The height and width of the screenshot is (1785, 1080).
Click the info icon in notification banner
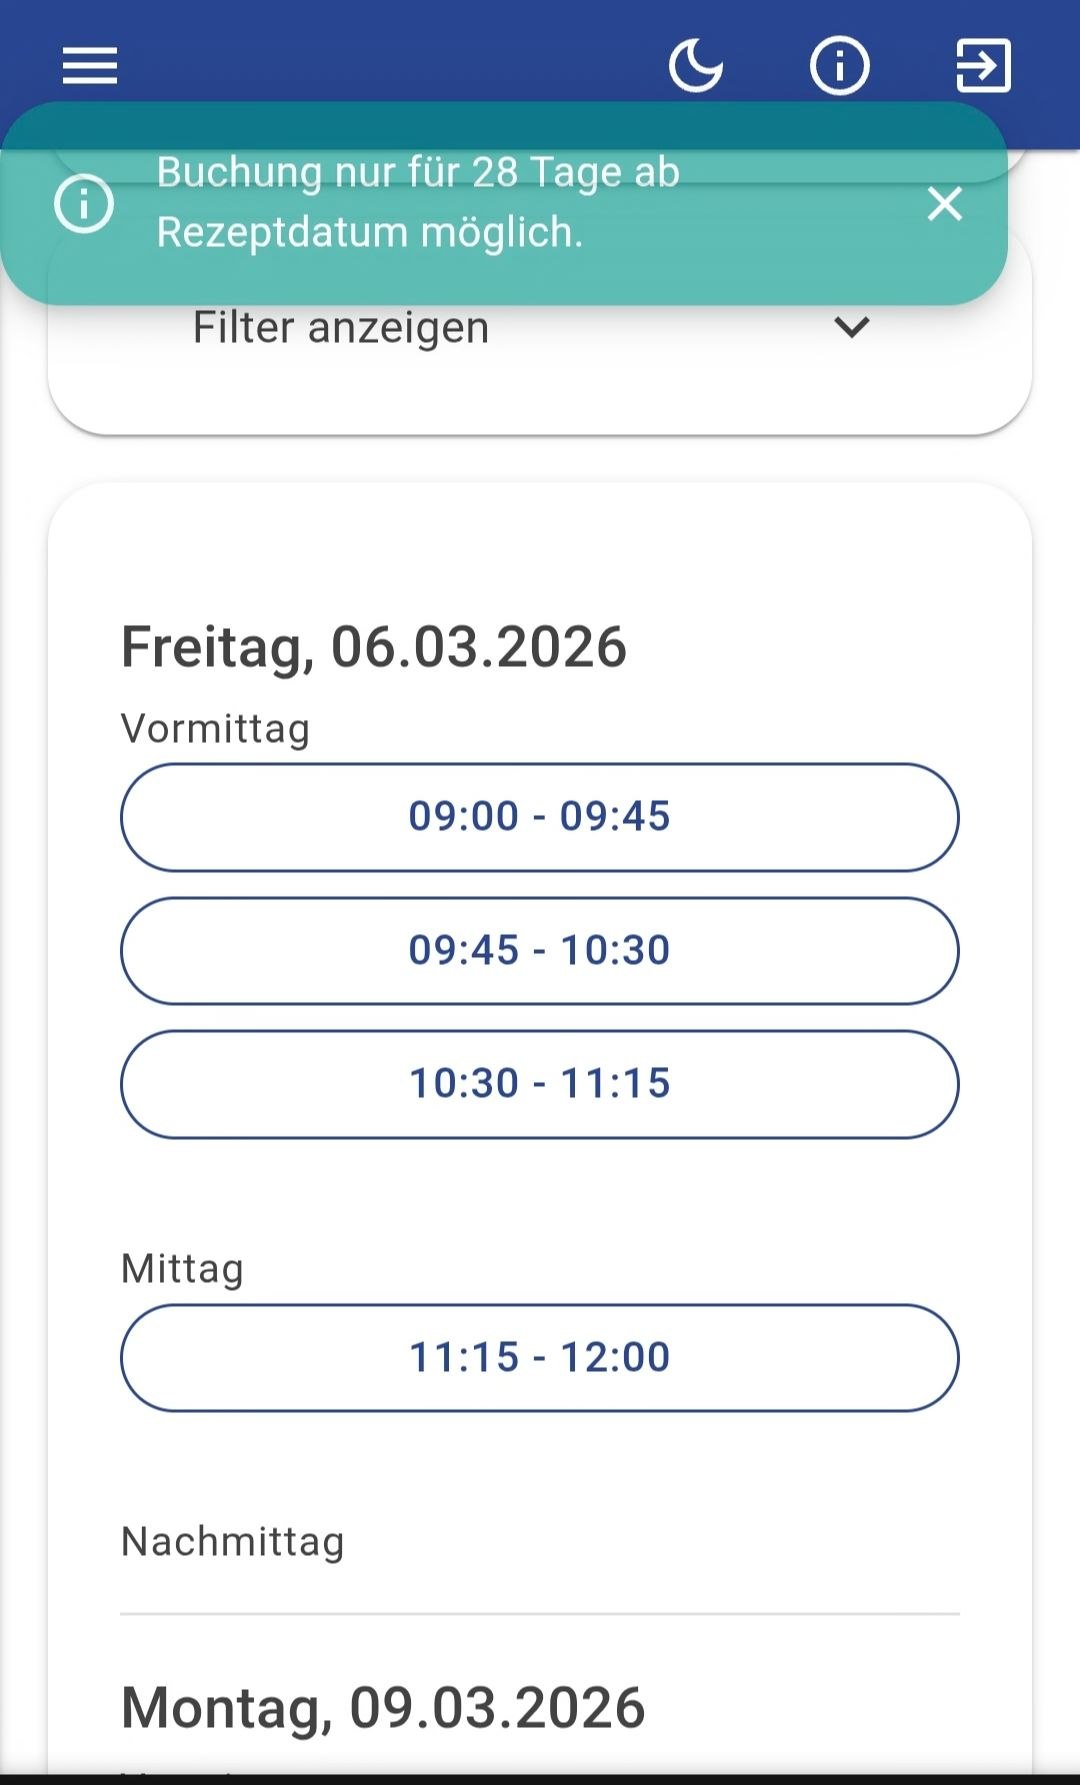click(x=84, y=203)
